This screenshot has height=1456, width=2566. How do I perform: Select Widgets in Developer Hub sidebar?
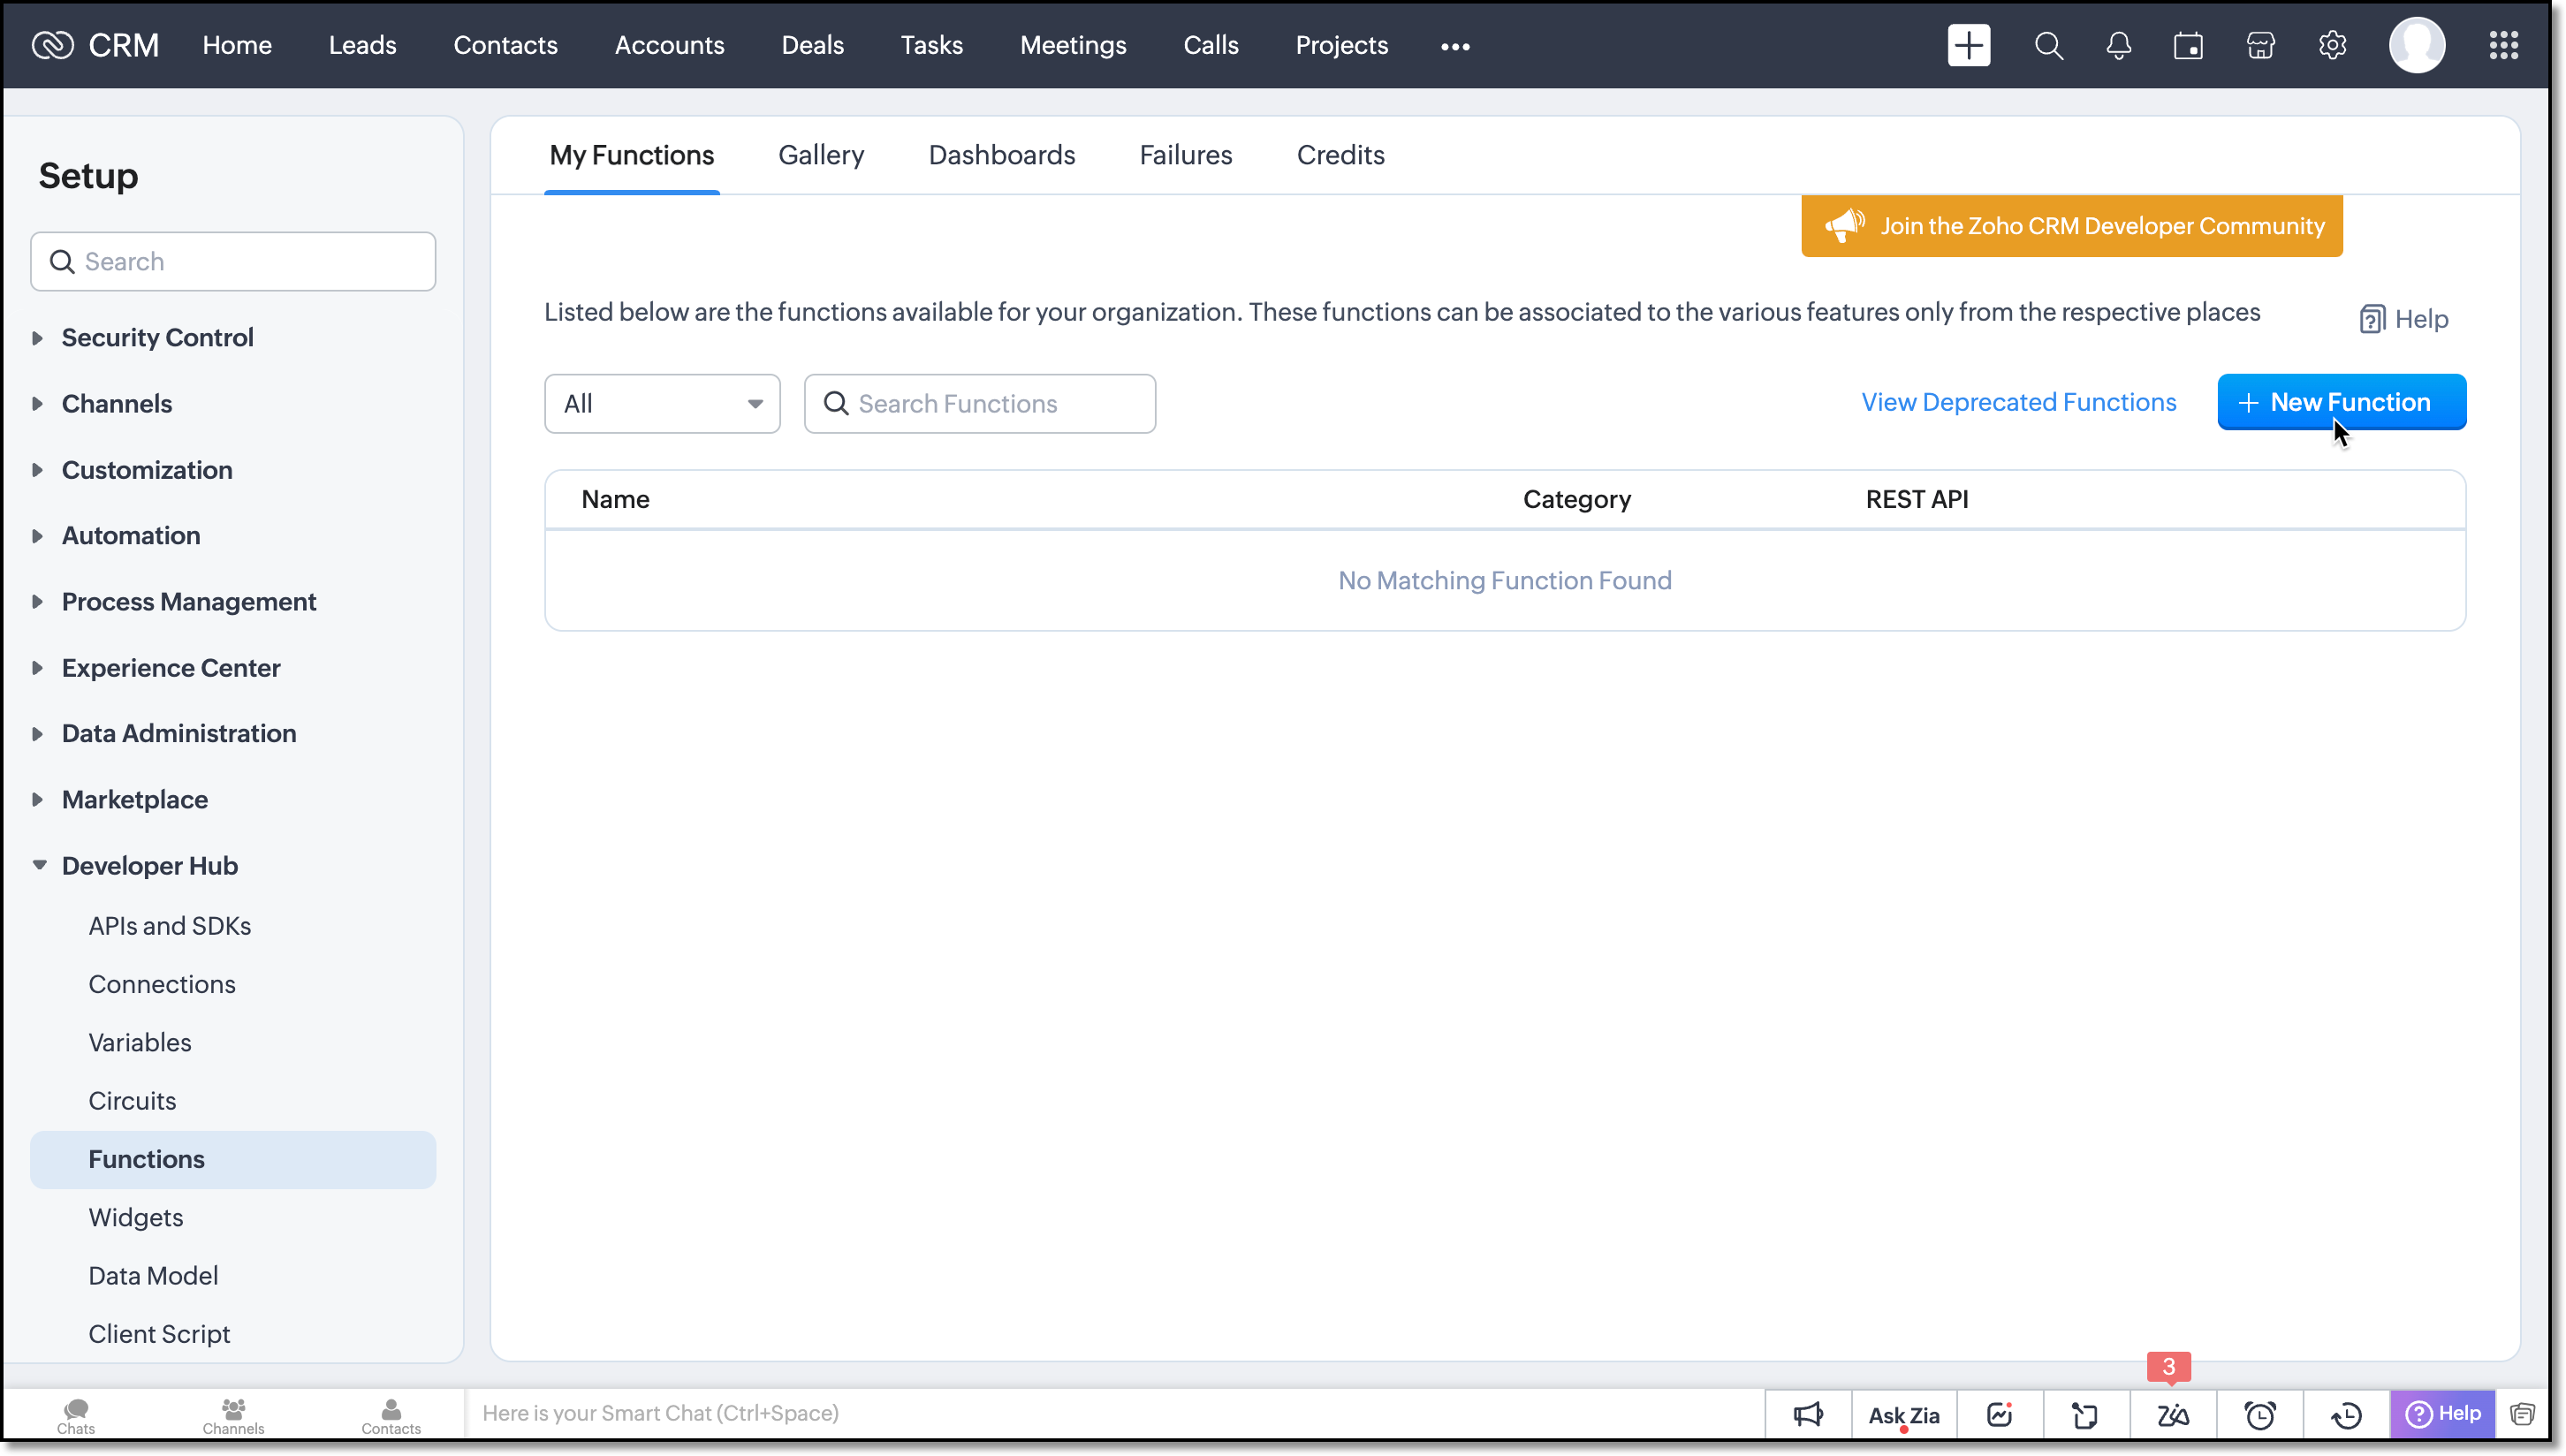136,1217
